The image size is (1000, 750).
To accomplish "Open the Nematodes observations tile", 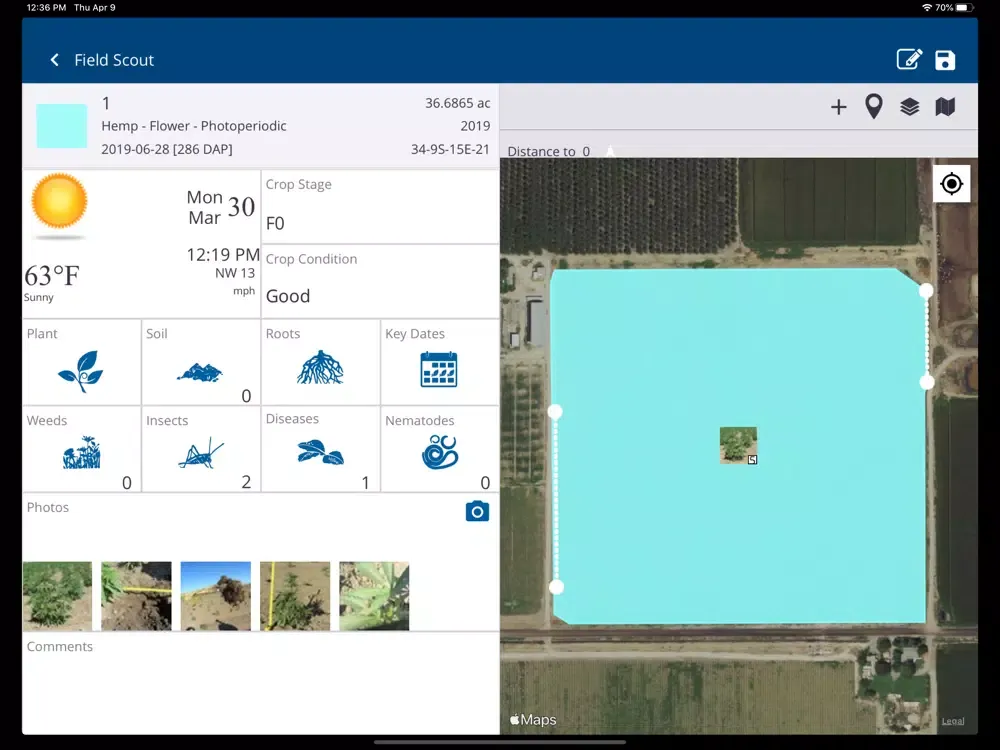I will pos(439,449).
